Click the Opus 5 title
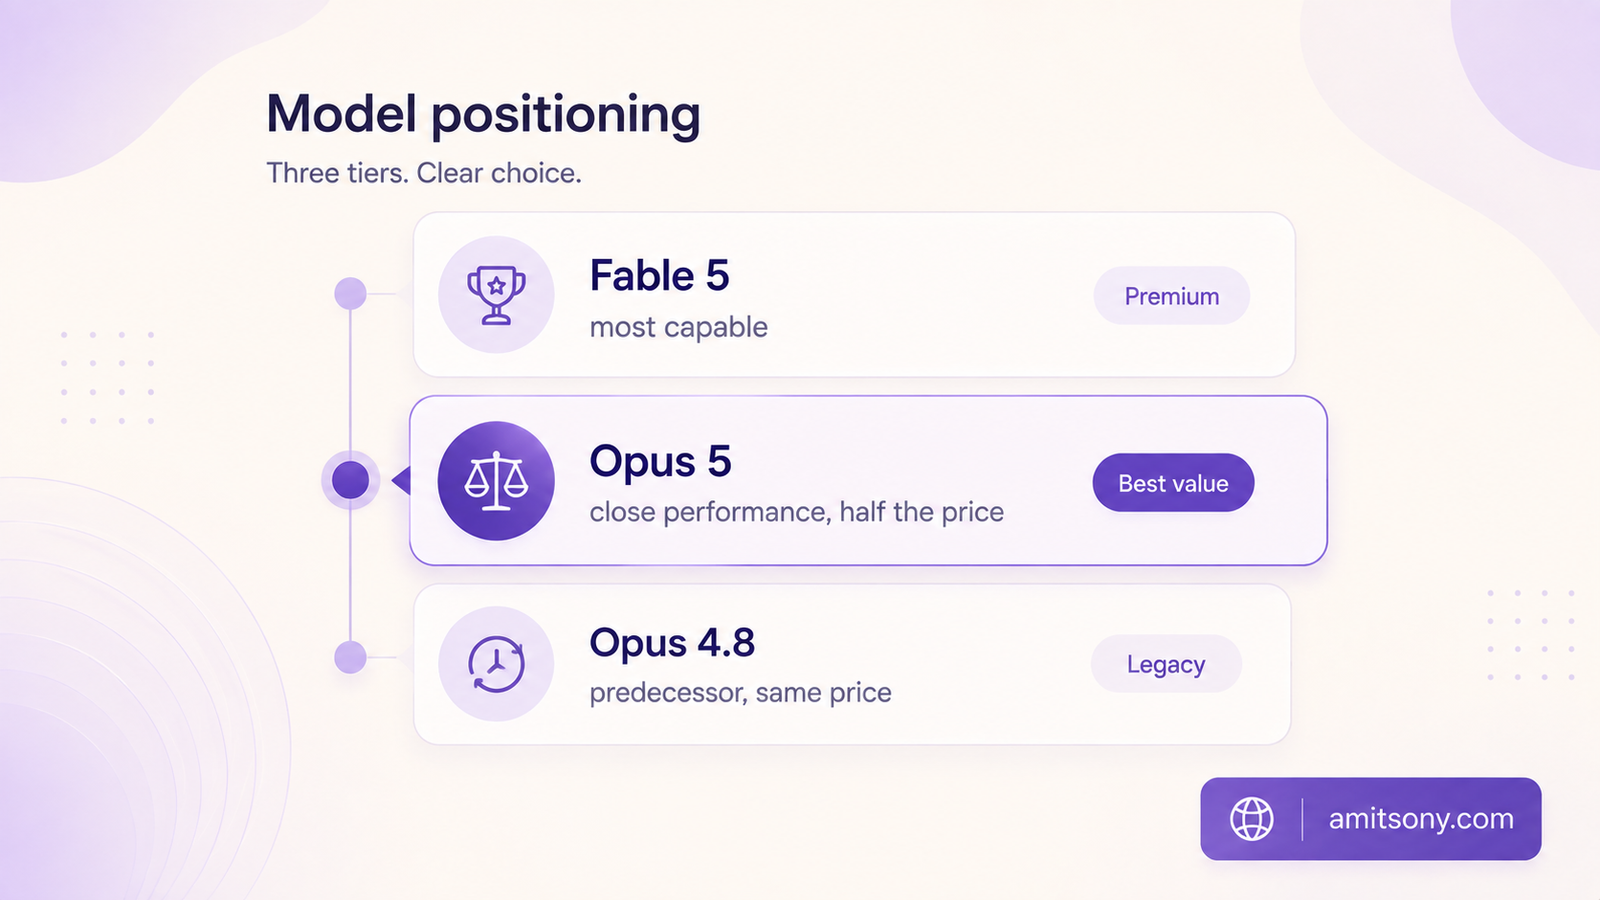Viewport: 1600px width, 900px height. (660, 462)
